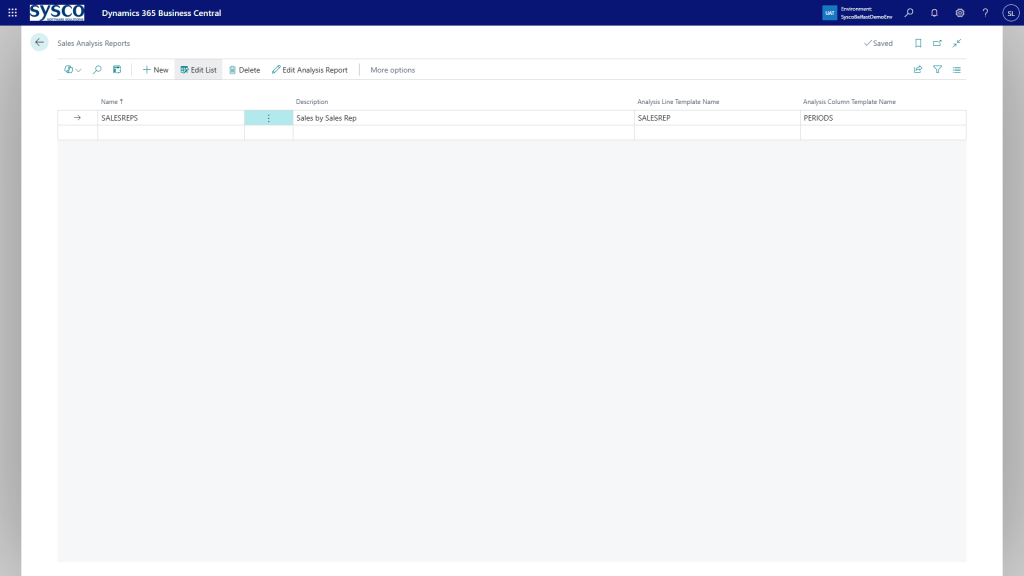Click the New button
Viewport: 1024px width, 576px height.
[155, 70]
